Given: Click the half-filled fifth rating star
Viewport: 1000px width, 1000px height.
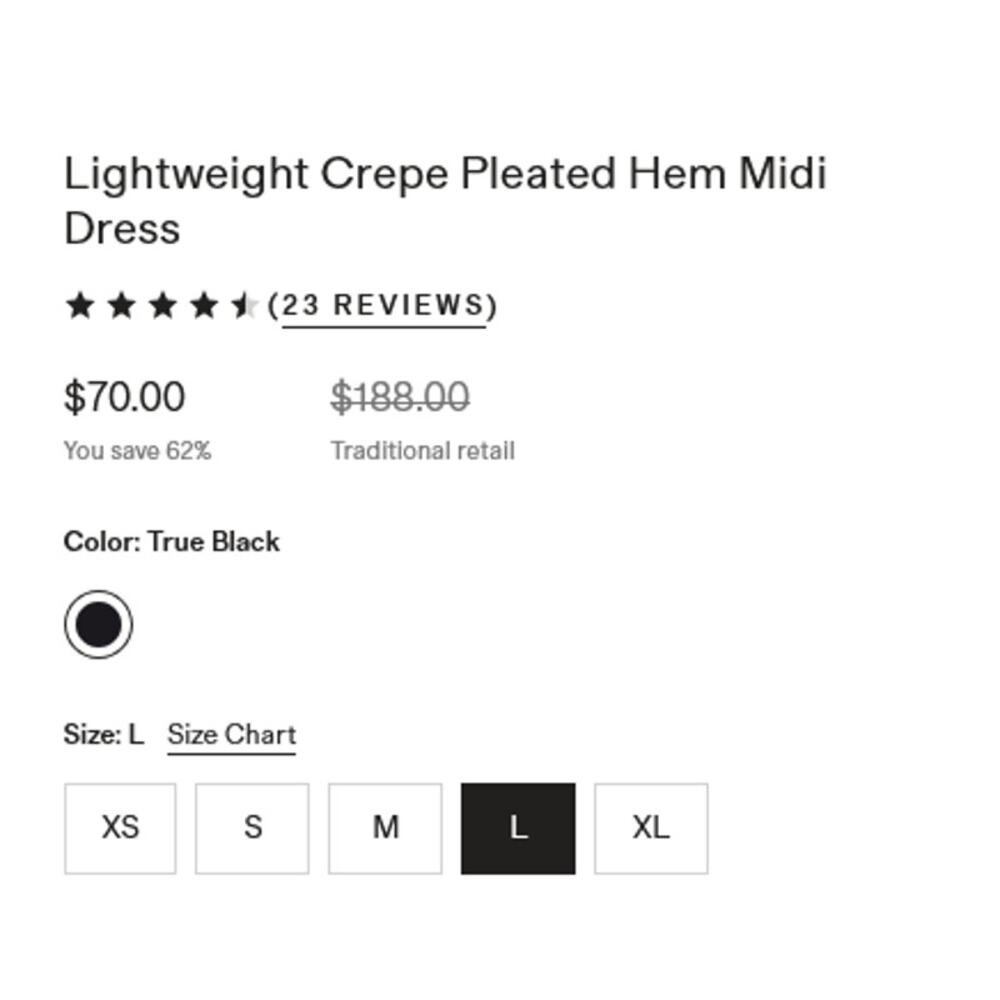Looking at the screenshot, I should (x=243, y=305).
